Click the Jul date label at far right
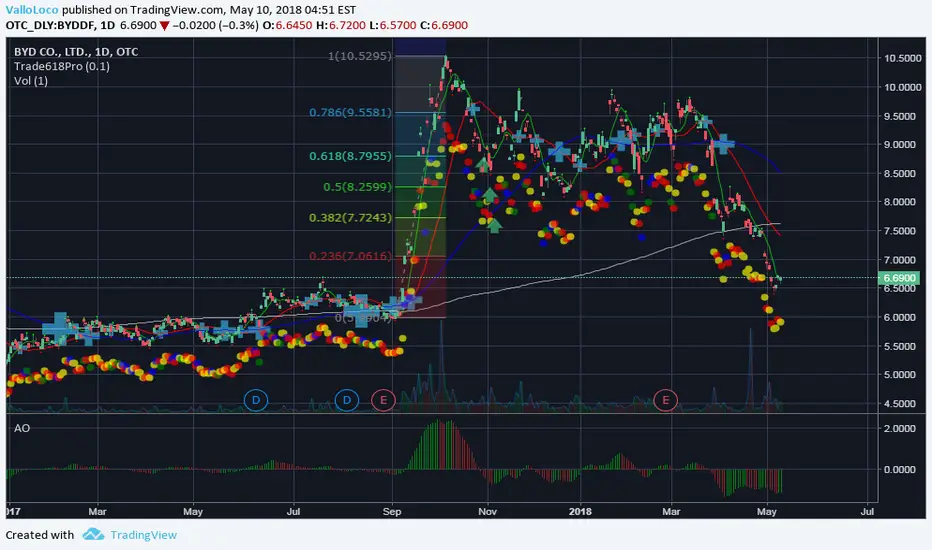932x550 pixels. pos(867,511)
